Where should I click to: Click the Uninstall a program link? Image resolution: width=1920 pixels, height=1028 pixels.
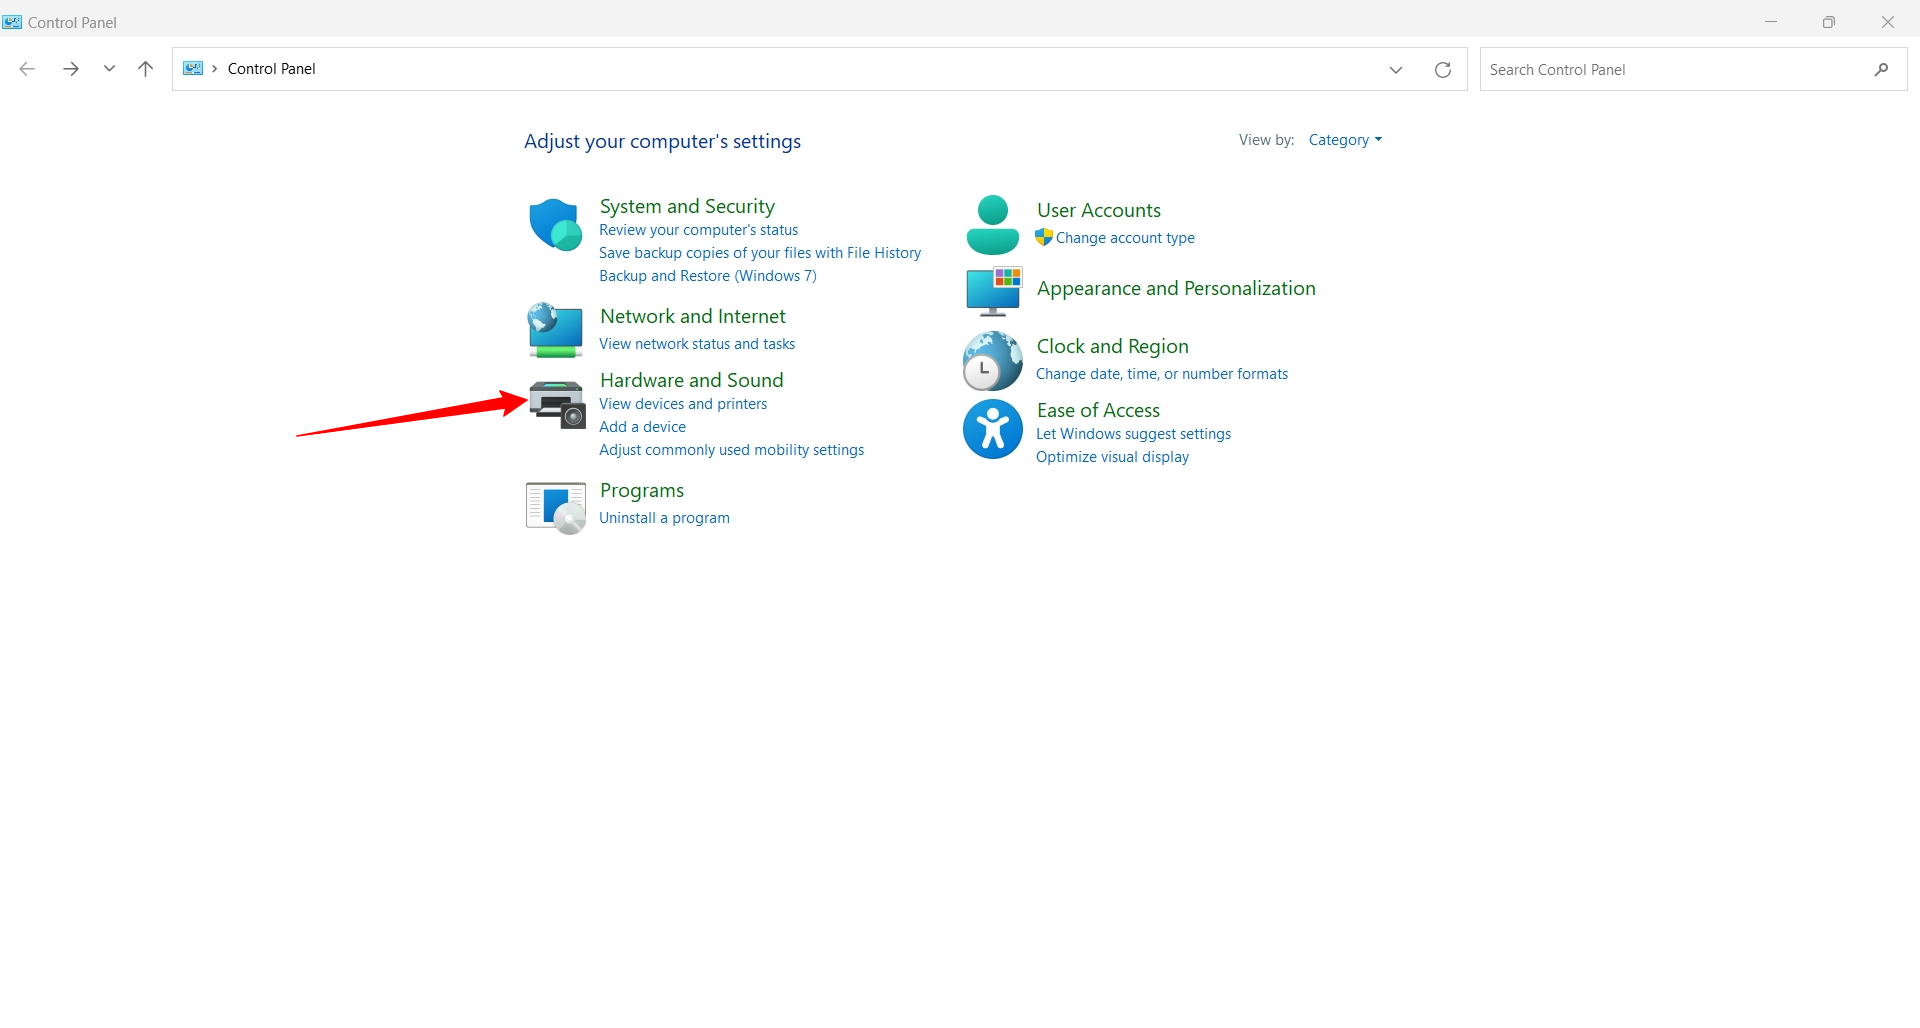point(664,518)
